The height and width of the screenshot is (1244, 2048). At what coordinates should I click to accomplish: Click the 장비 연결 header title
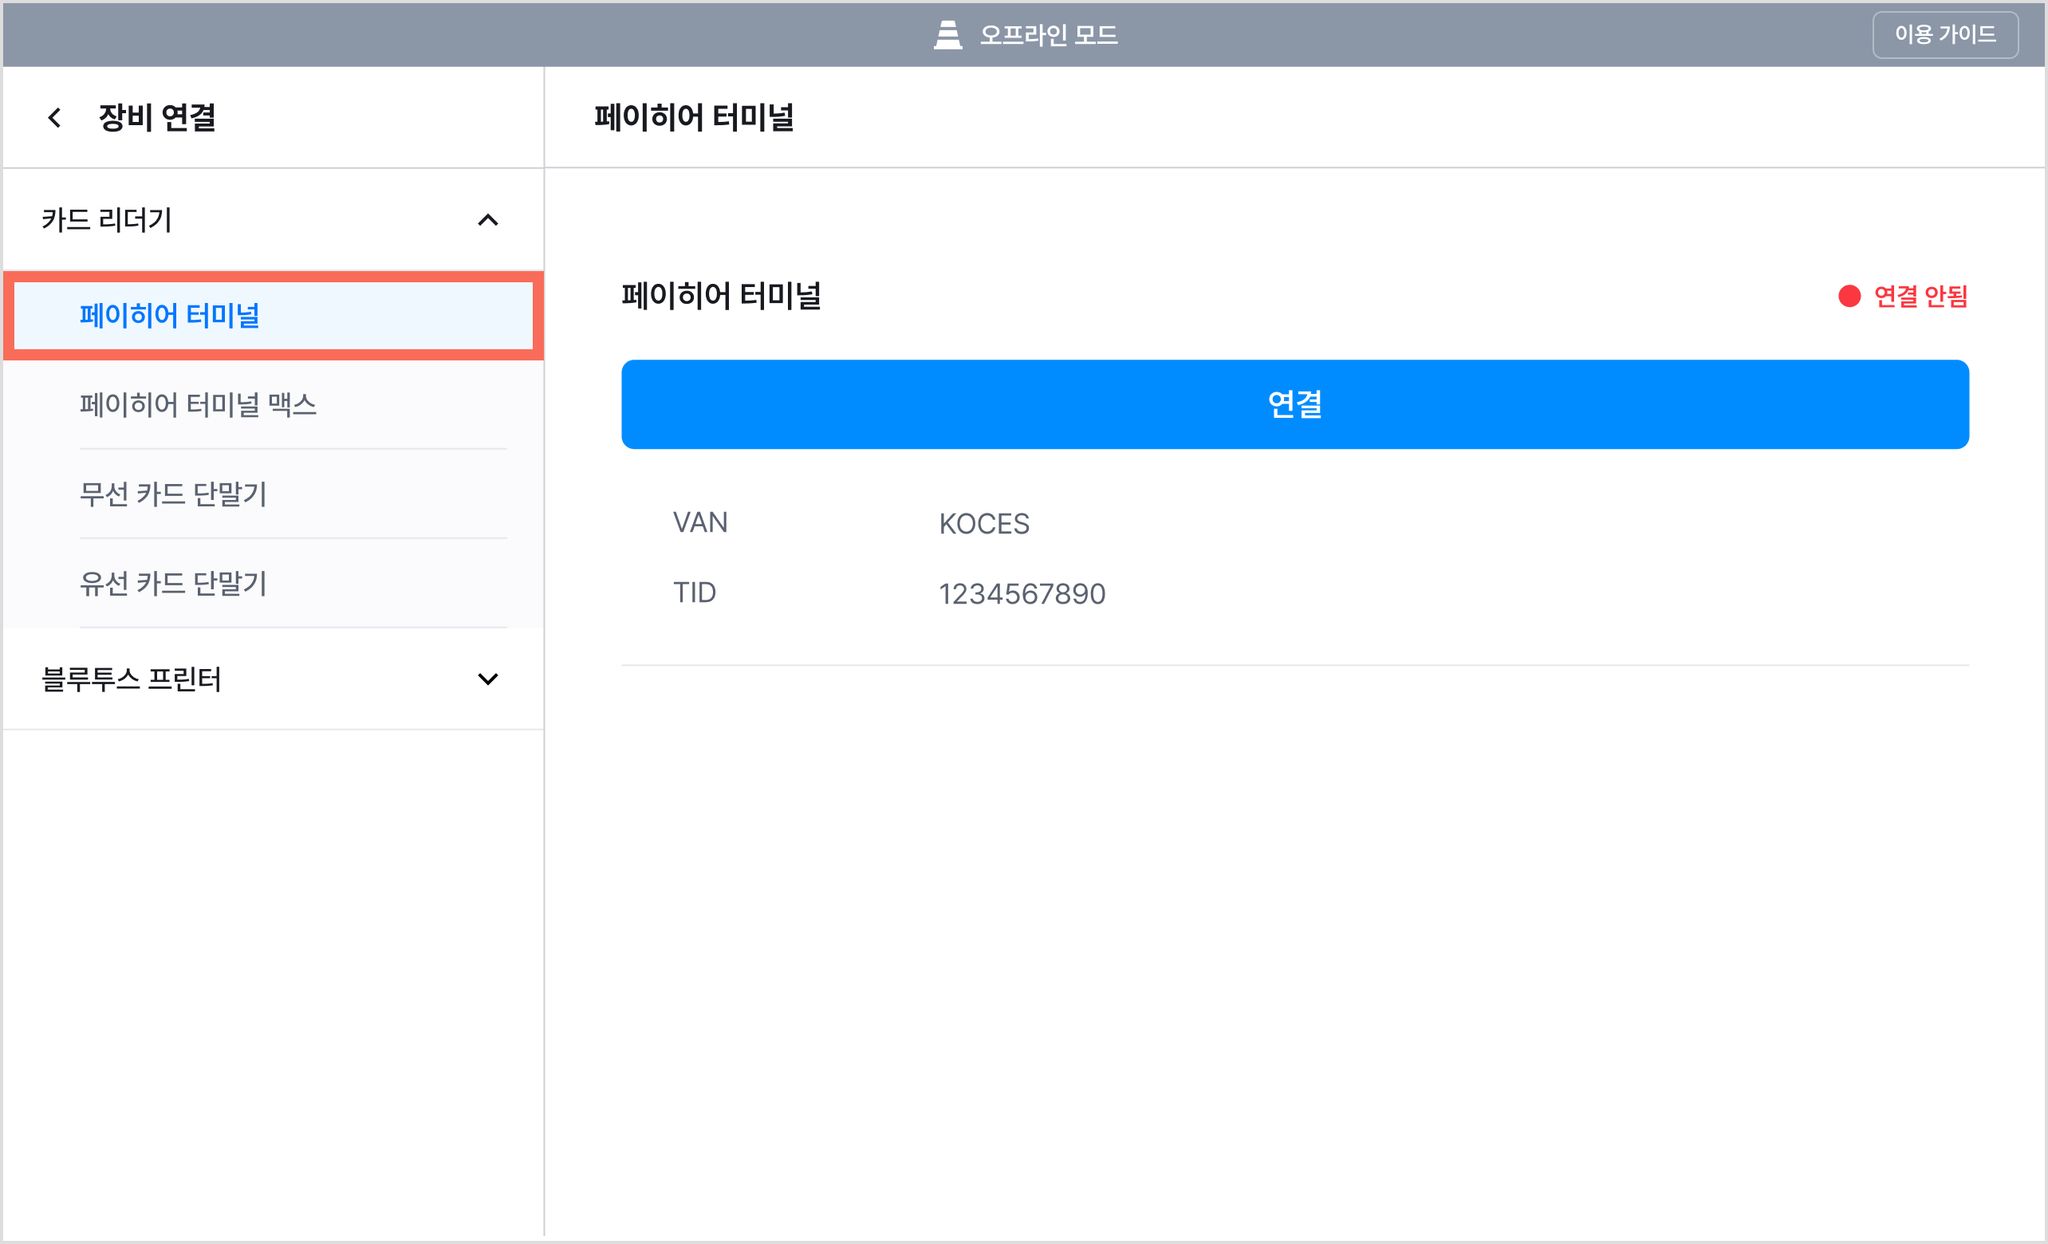tap(157, 118)
